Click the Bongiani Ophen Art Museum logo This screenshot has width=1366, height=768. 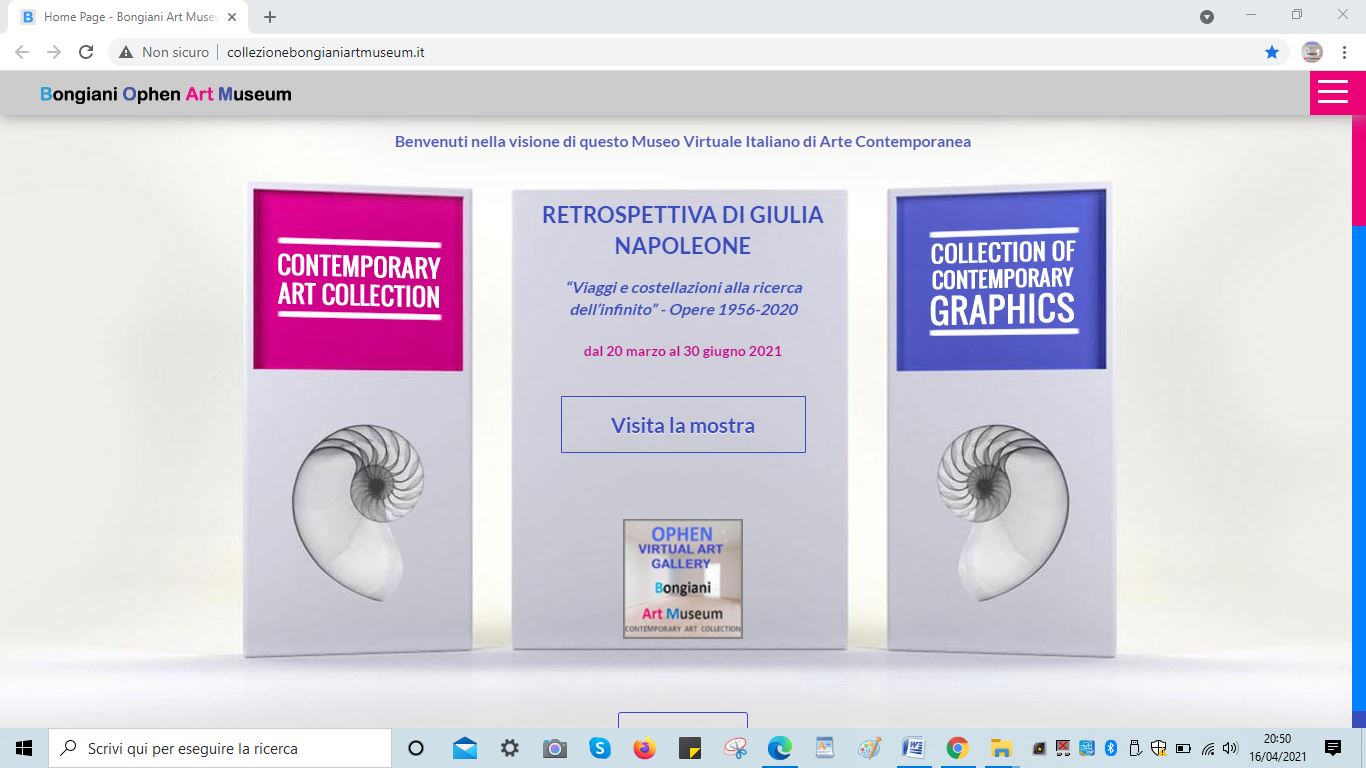166,94
